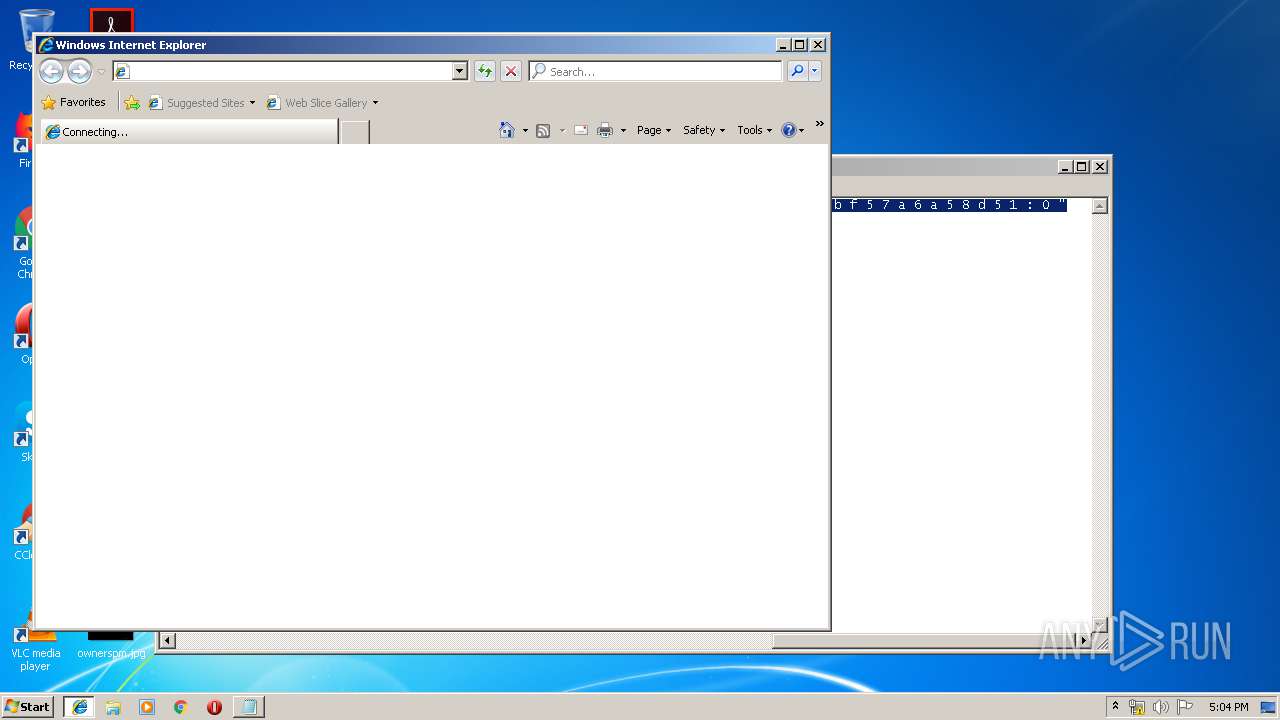Click the Help question mark icon
Screen dimensions: 1280x720
(x=788, y=130)
